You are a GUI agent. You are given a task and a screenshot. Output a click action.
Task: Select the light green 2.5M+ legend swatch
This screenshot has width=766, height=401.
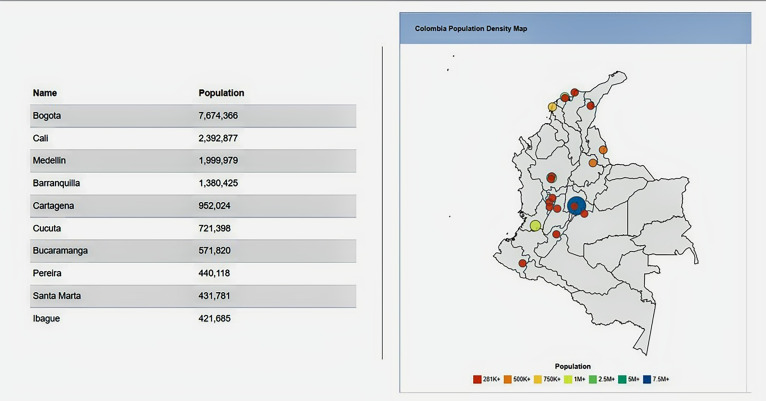click(x=594, y=379)
